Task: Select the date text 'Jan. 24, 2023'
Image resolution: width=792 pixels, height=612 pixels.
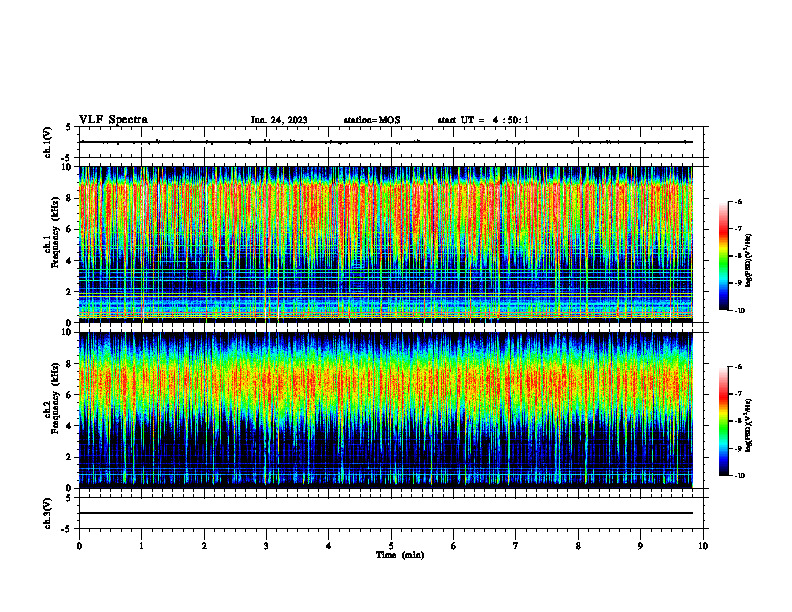Action: tap(279, 120)
